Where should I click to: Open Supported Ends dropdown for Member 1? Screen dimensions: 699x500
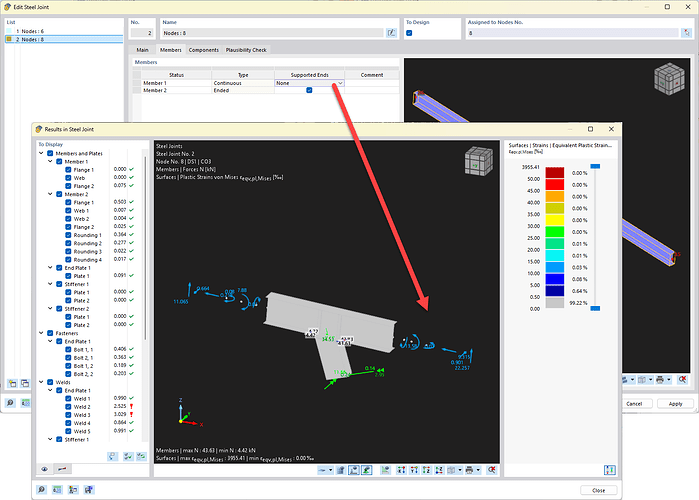point(341,82)
